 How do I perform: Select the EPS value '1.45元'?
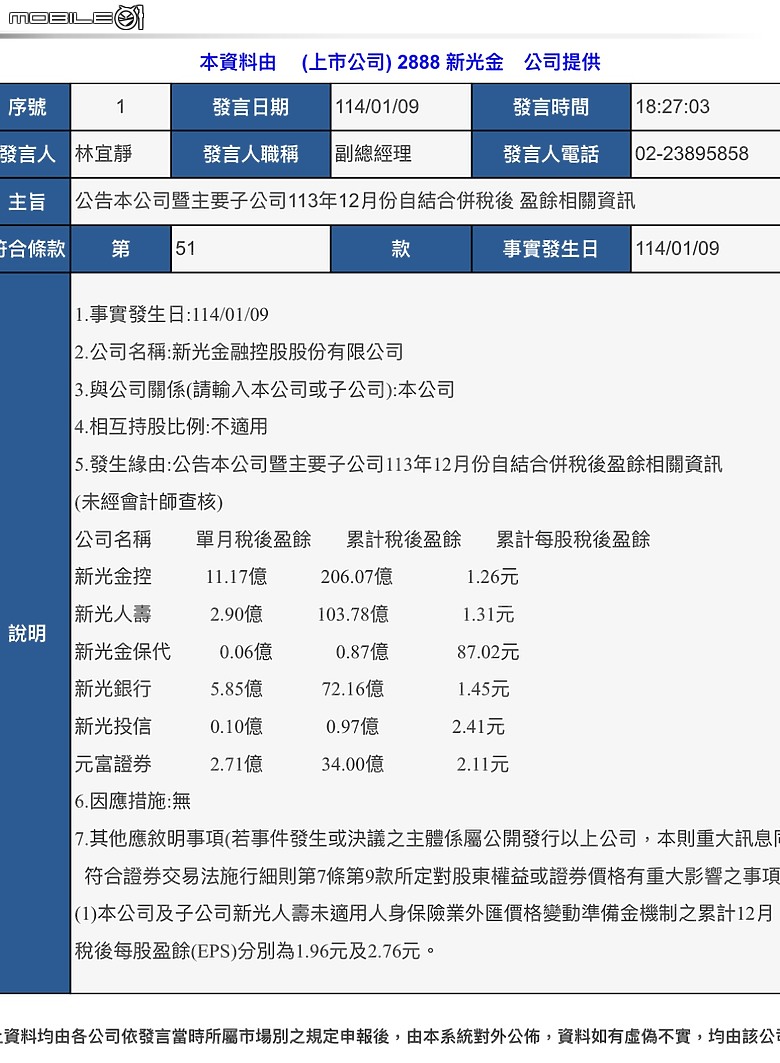tap(483, 689)
